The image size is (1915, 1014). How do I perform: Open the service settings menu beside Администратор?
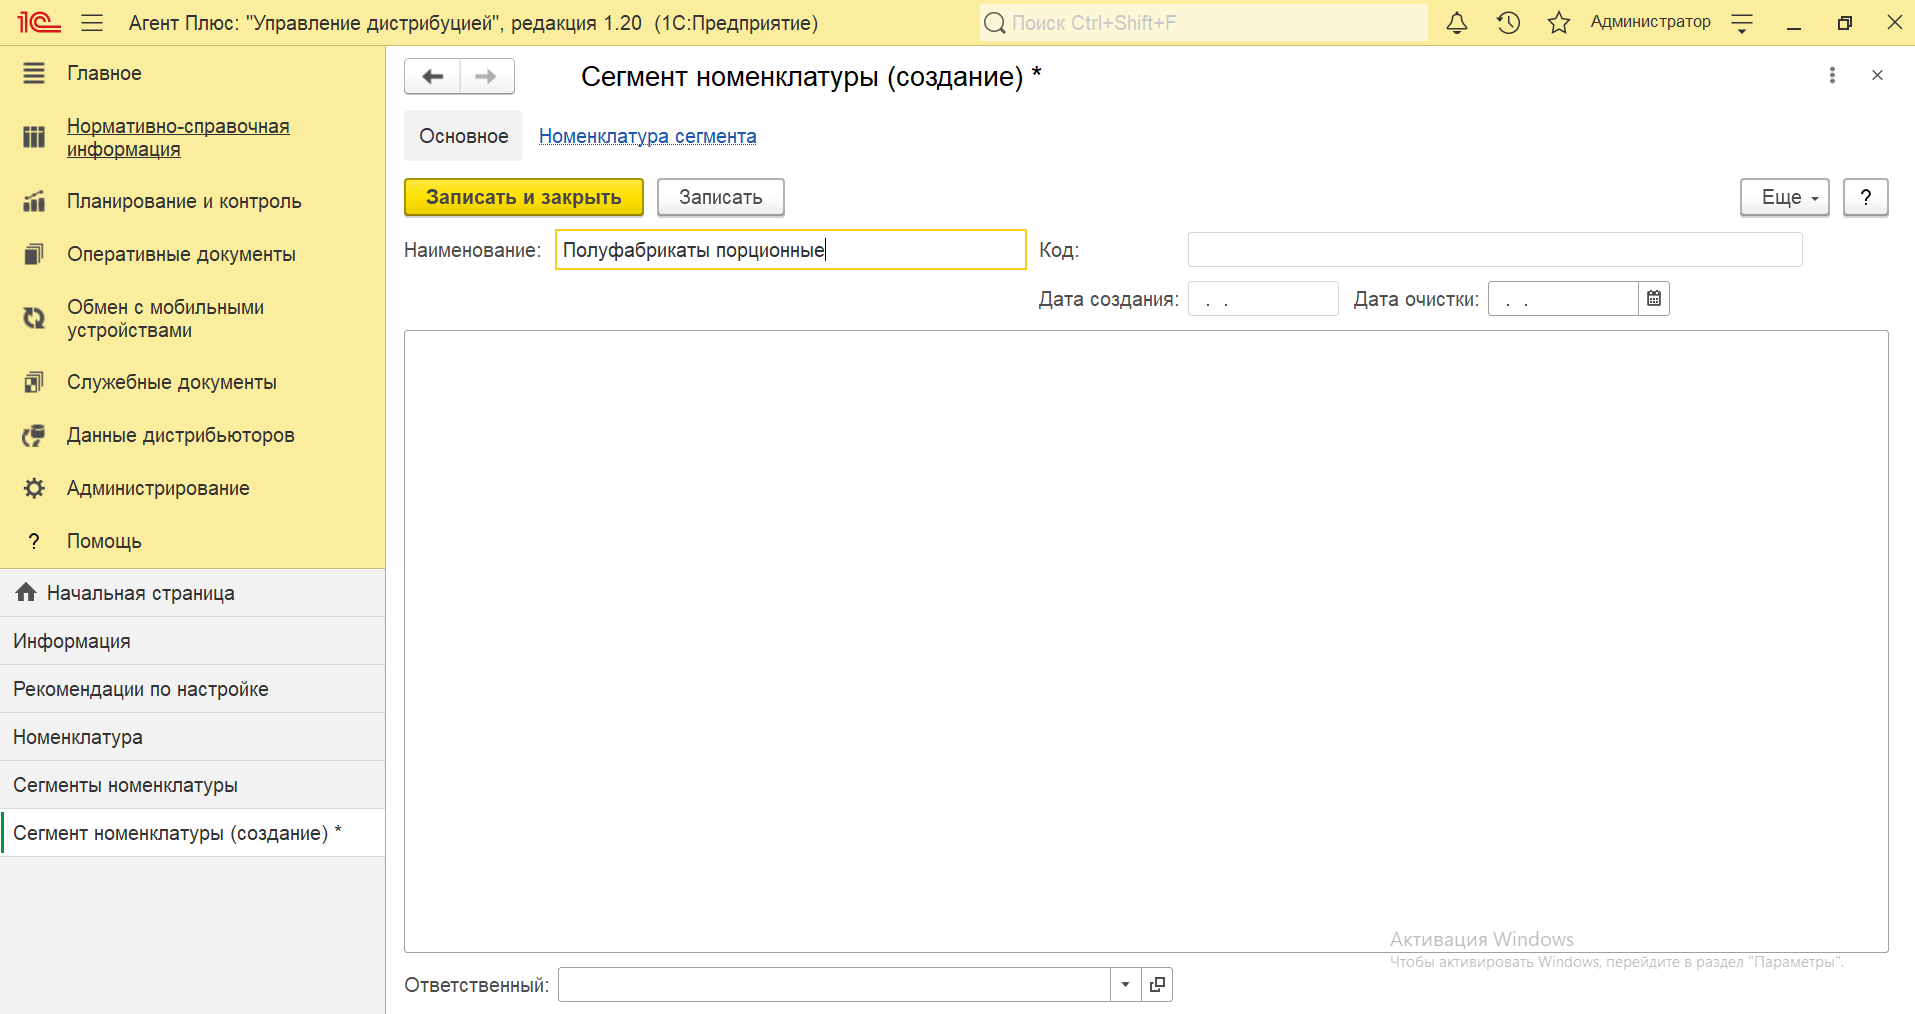click(1742, 23)
